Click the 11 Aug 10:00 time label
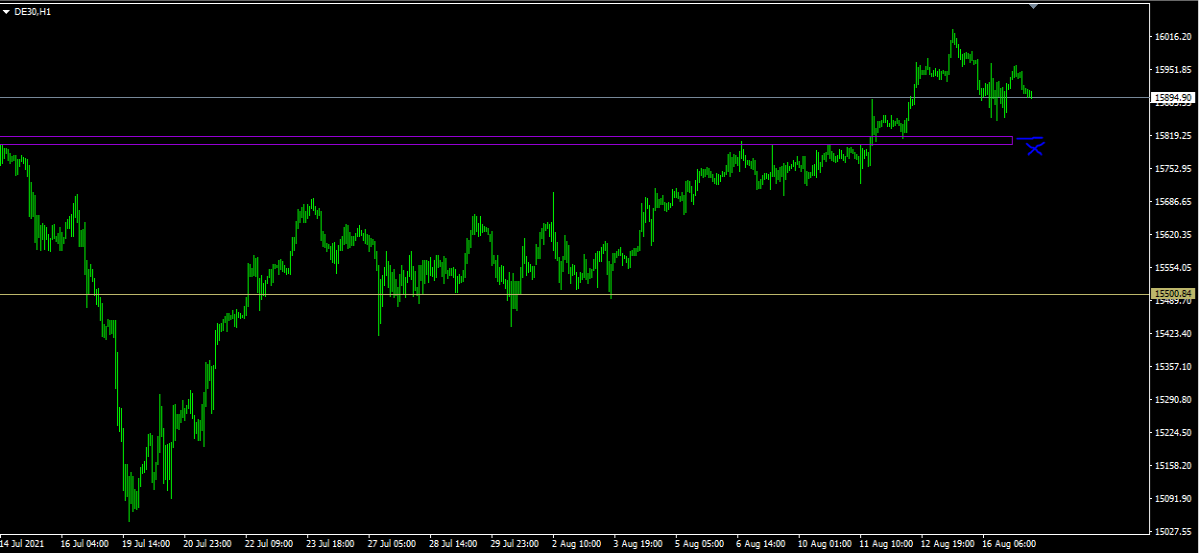This screenshot has height=553, width=1200. tap(887, 545)
